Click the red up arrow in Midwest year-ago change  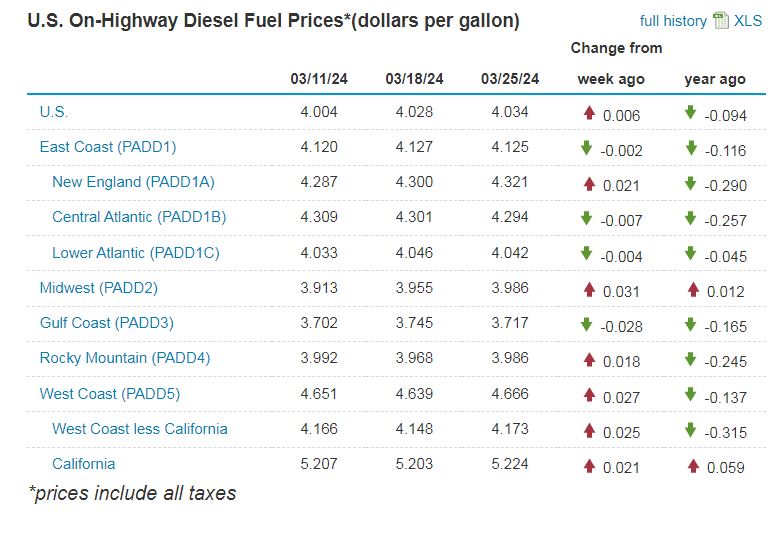(692, 289)
